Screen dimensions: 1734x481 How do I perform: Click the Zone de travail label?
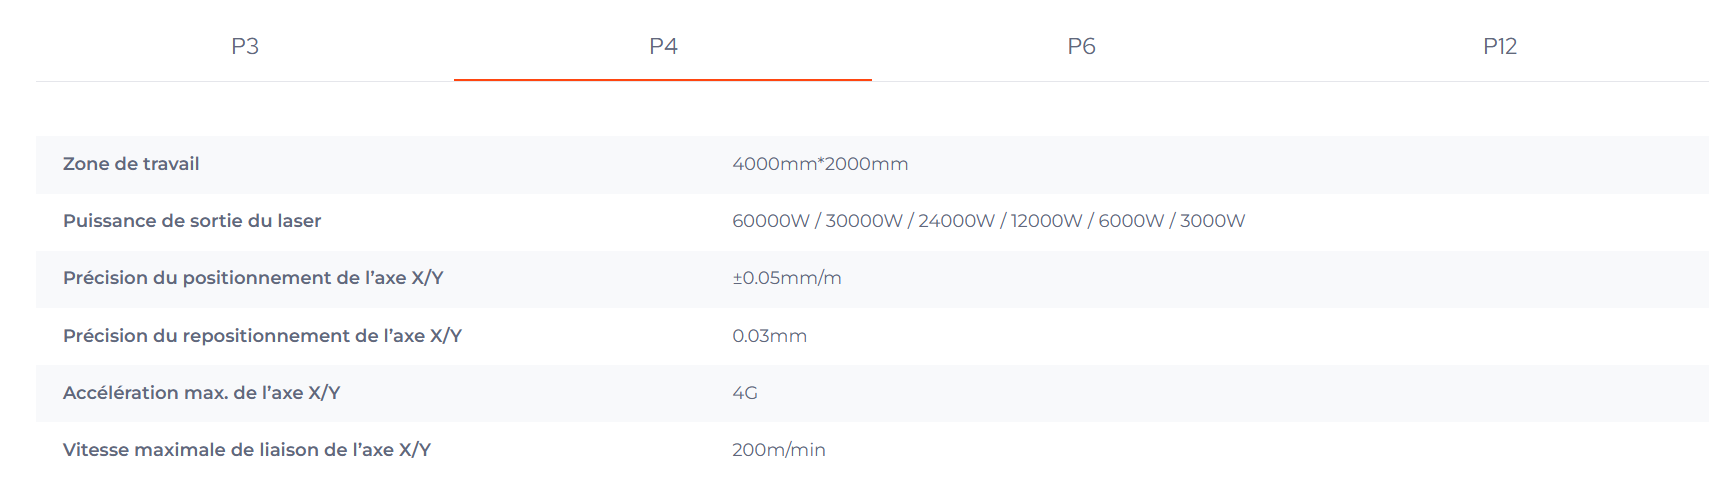point(131,164)
